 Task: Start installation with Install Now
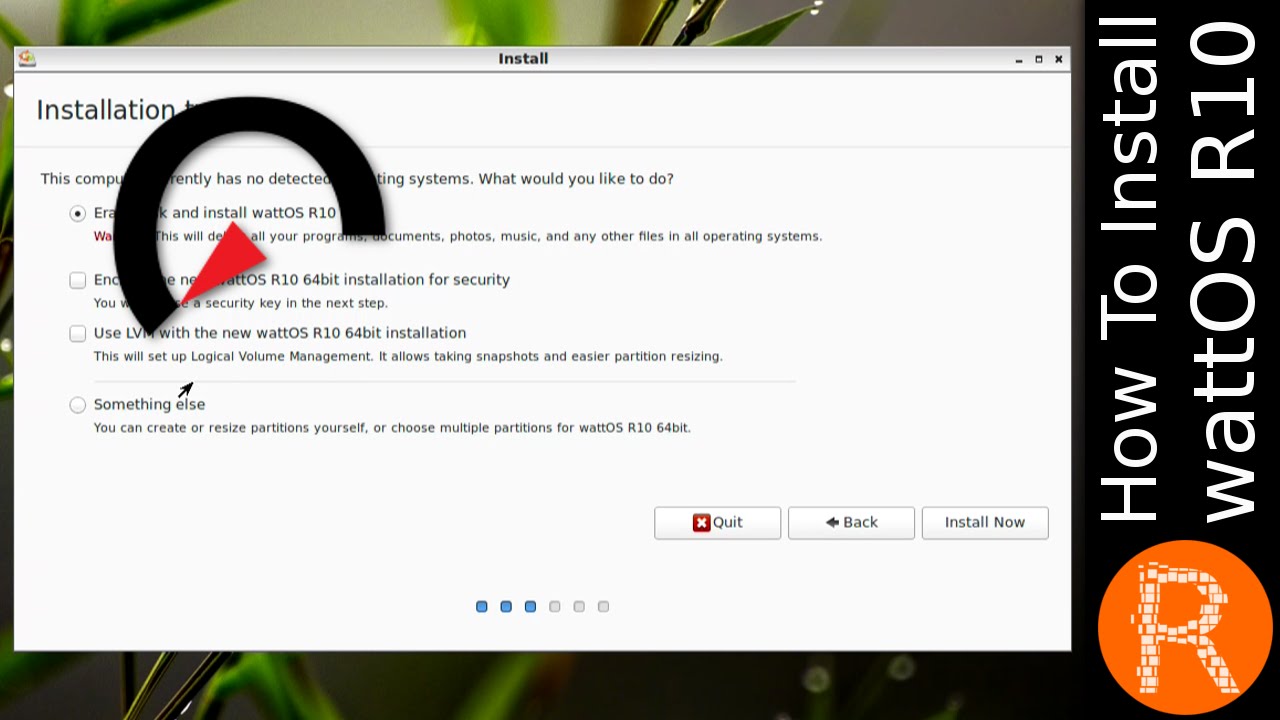click(x=985, y=522)
